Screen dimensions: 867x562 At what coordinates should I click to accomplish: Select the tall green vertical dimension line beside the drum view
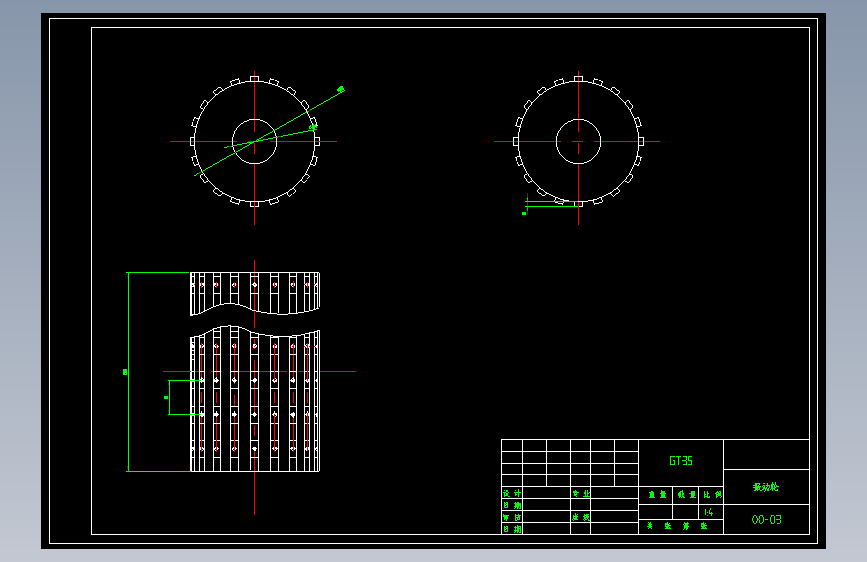128,372
